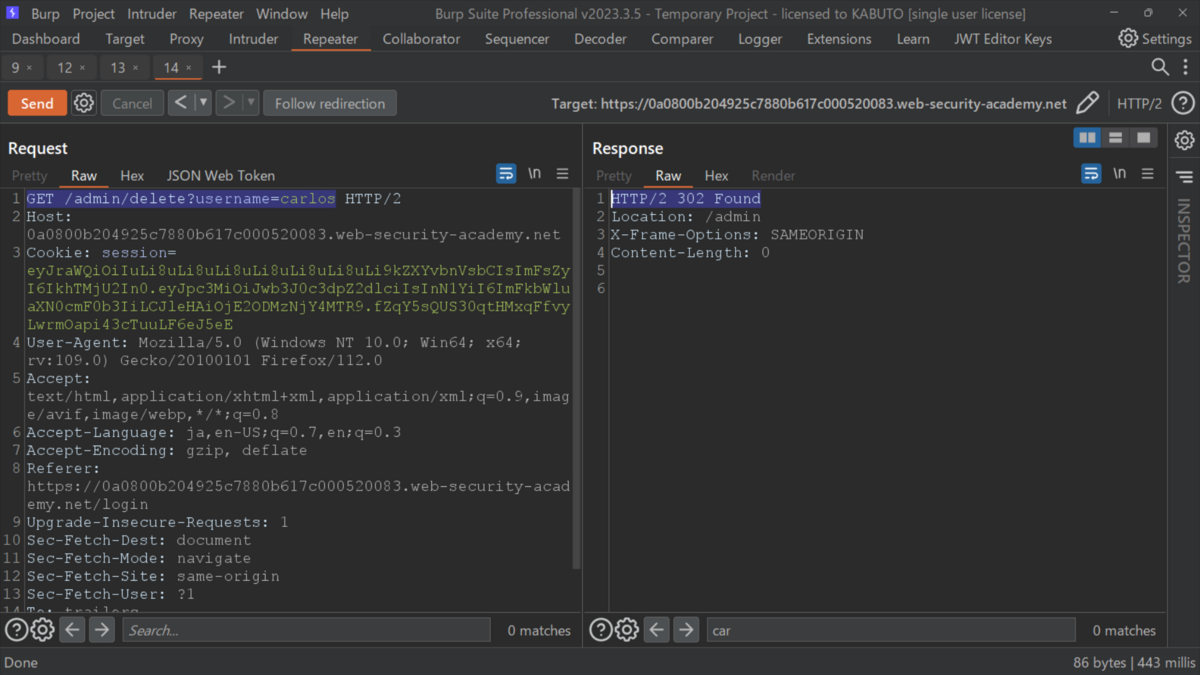Select combined tabbed layout icon
The width and height of the screenshot is (1200, 675).
[1143, 138]
